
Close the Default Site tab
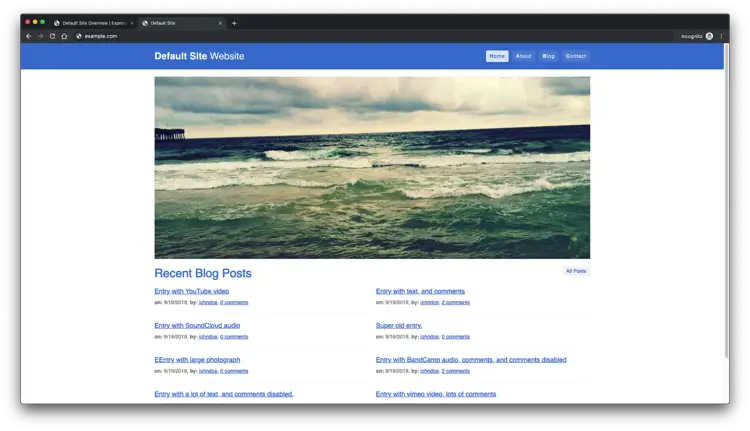tap(221, 23)
